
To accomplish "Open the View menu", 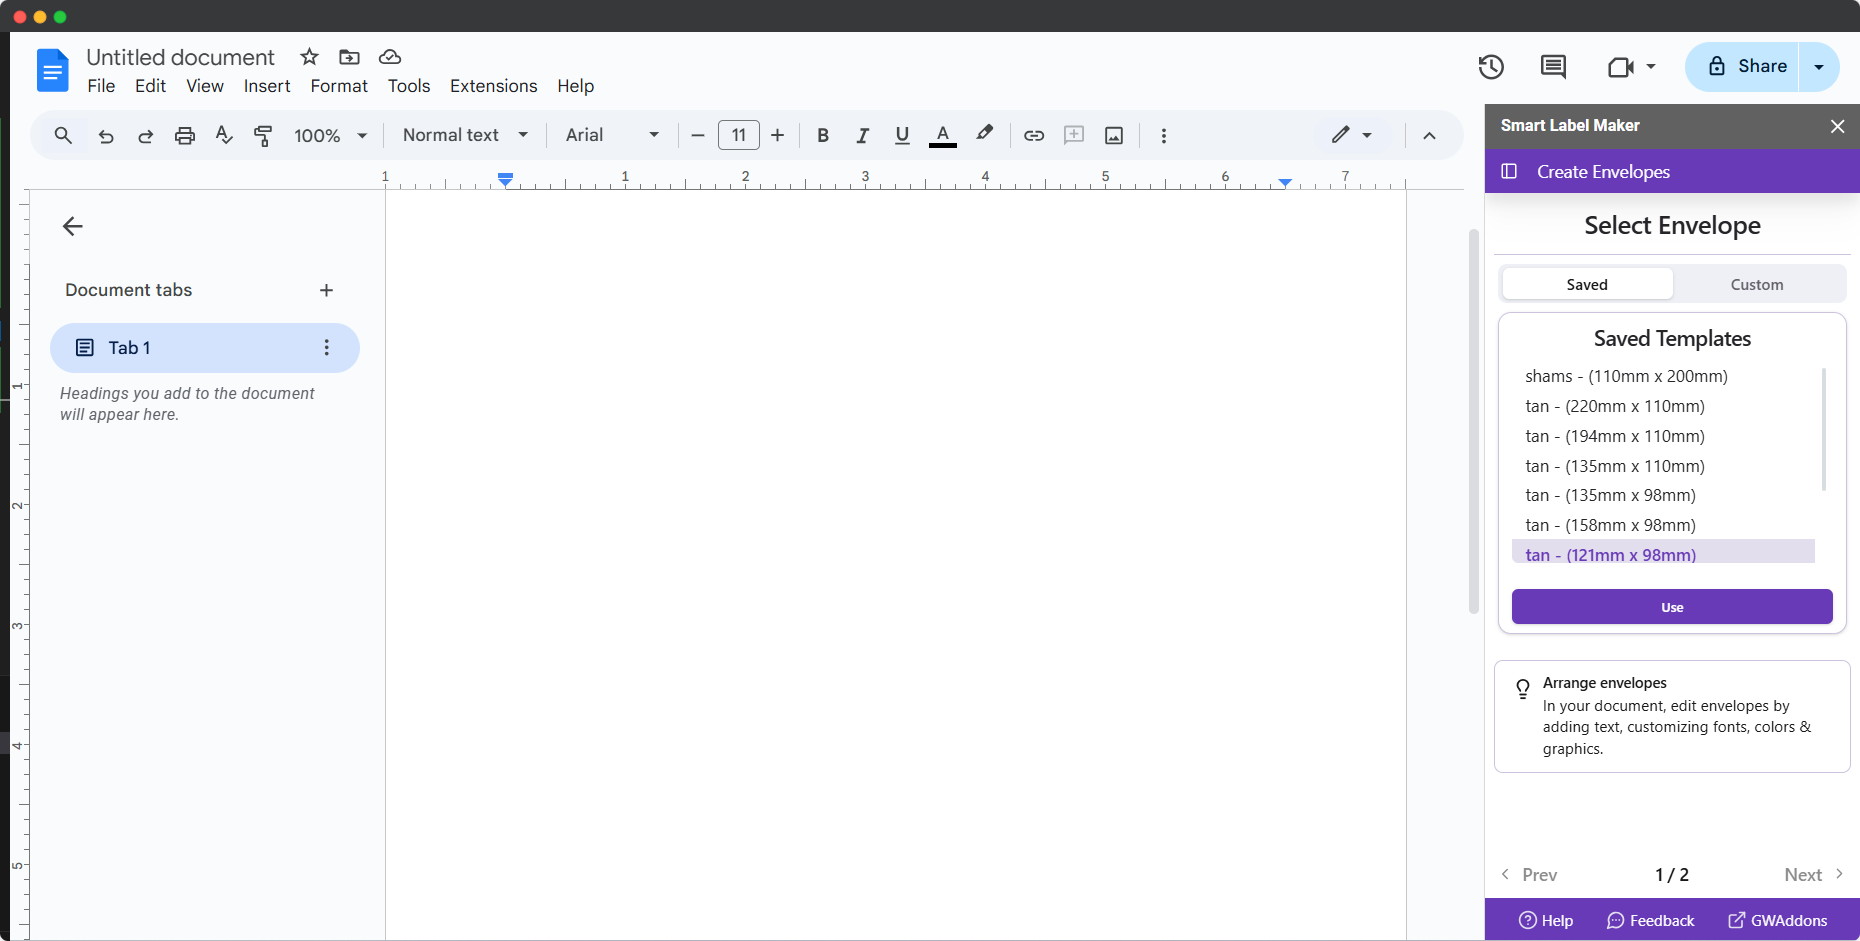I will tap(205, 86).
